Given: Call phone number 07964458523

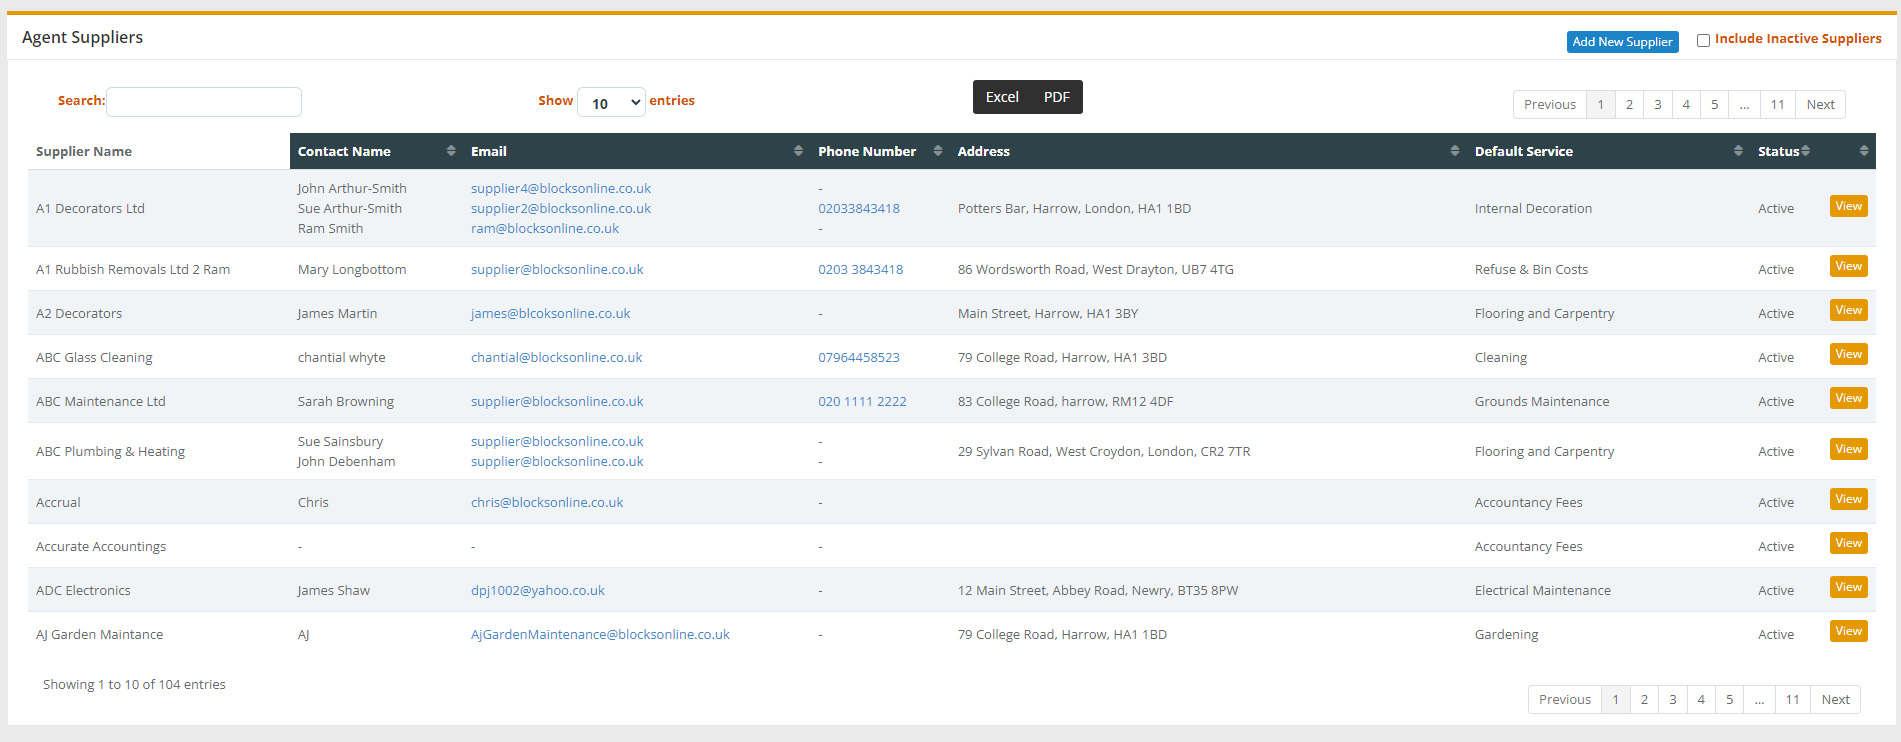Looking at the screenshot, I should click(x=859, y=357).
